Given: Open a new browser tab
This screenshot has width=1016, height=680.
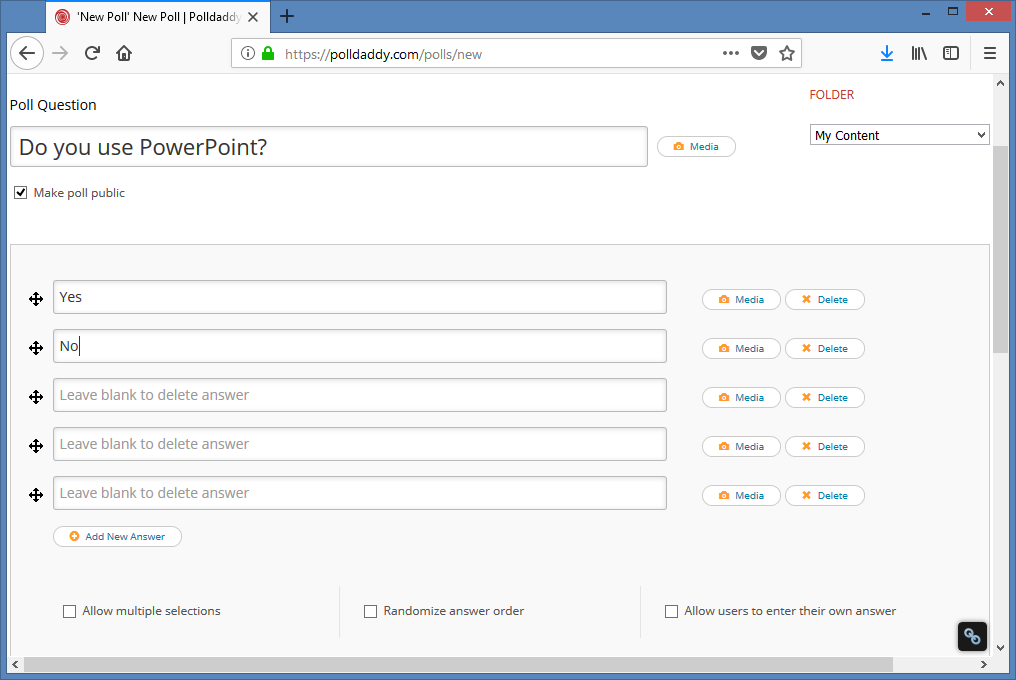Looking at the screenshot, I should (287, 16).
